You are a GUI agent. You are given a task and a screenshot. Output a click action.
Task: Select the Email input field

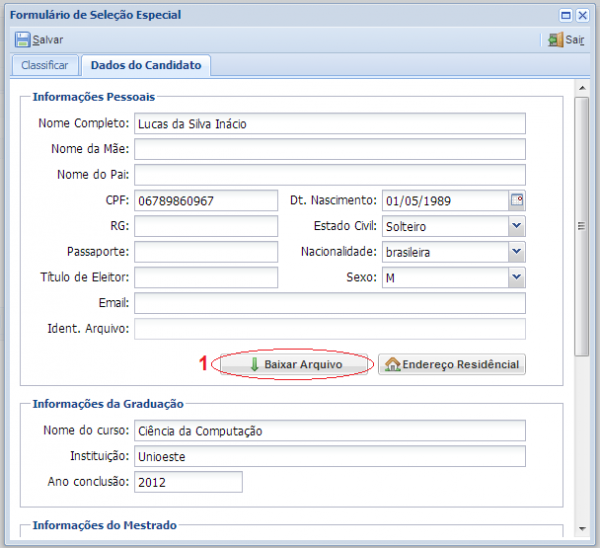pyautogui.click(x=329, y=304)
